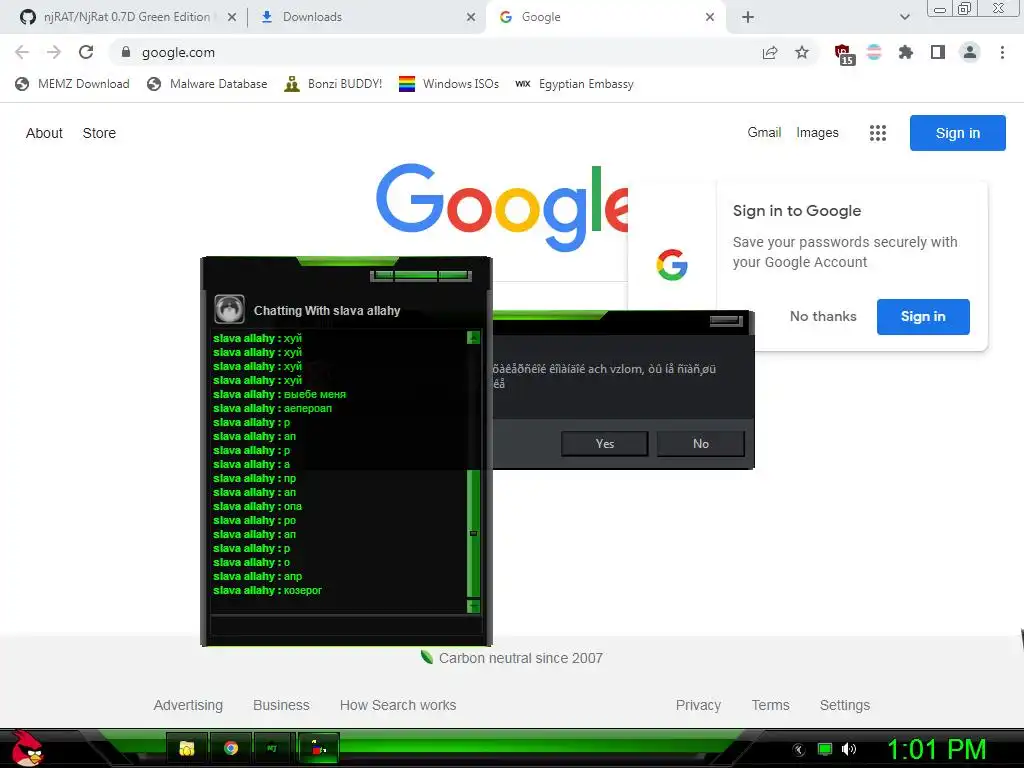Click the dark dialog's title bar button
This screenshot has width=1024, height=768.
tap(726, 321)
